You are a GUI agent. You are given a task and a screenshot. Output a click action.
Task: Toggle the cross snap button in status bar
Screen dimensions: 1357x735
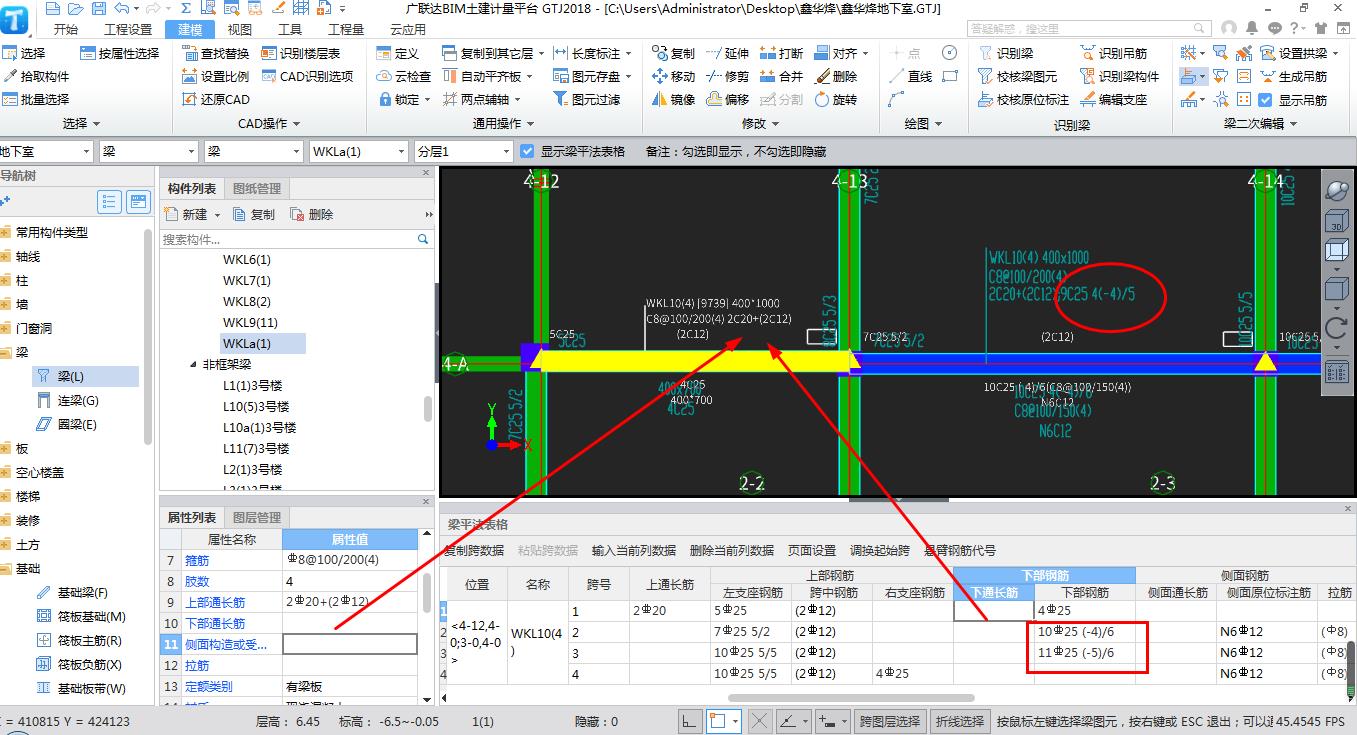click(x=760, y=721)
